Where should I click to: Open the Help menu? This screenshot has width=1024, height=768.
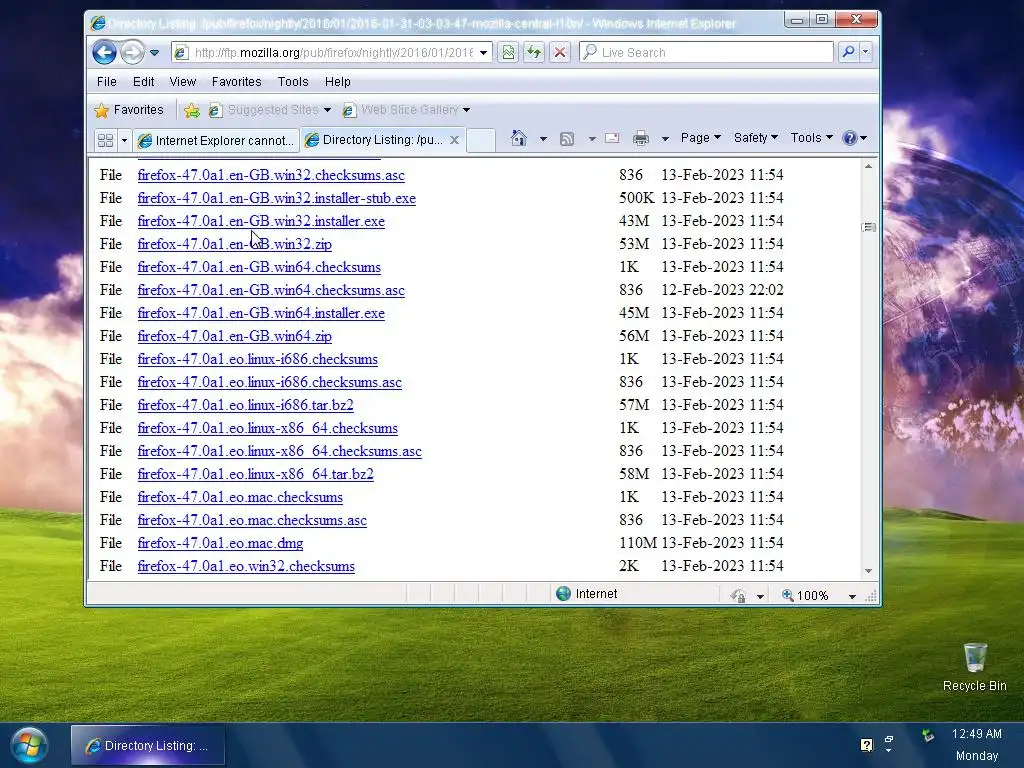[338, 82]
